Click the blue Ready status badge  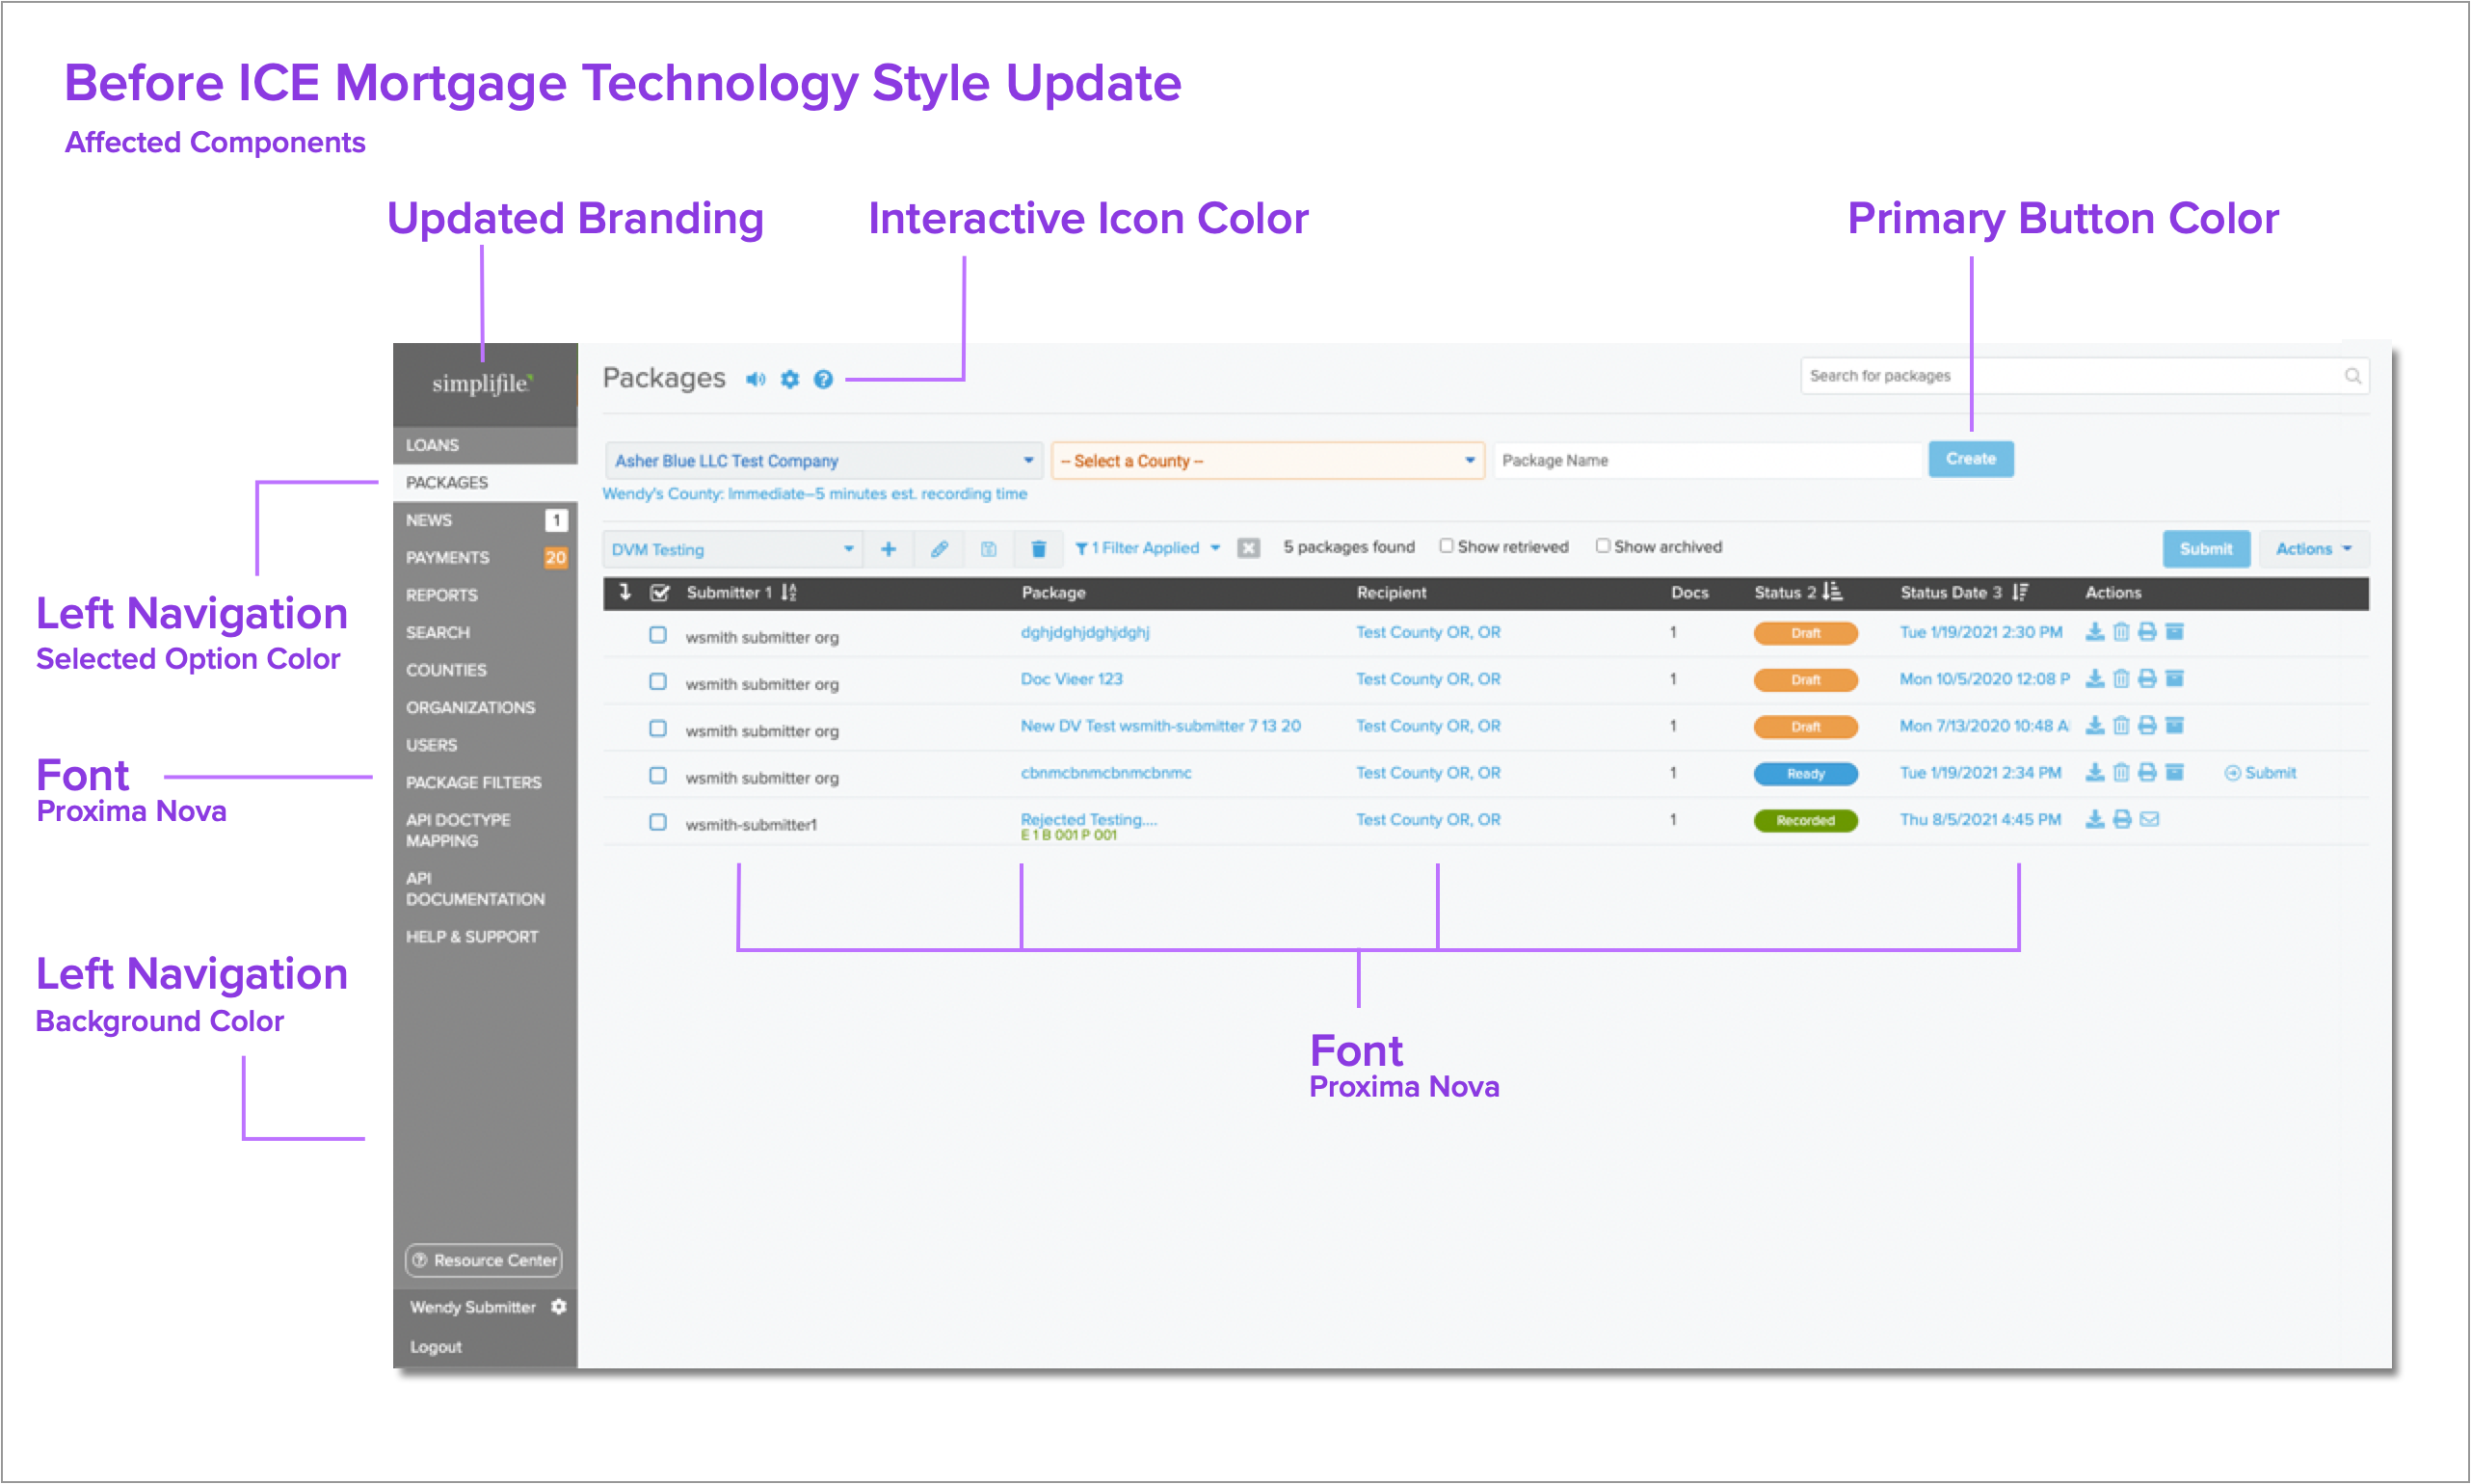click(x=1805, y=774)
